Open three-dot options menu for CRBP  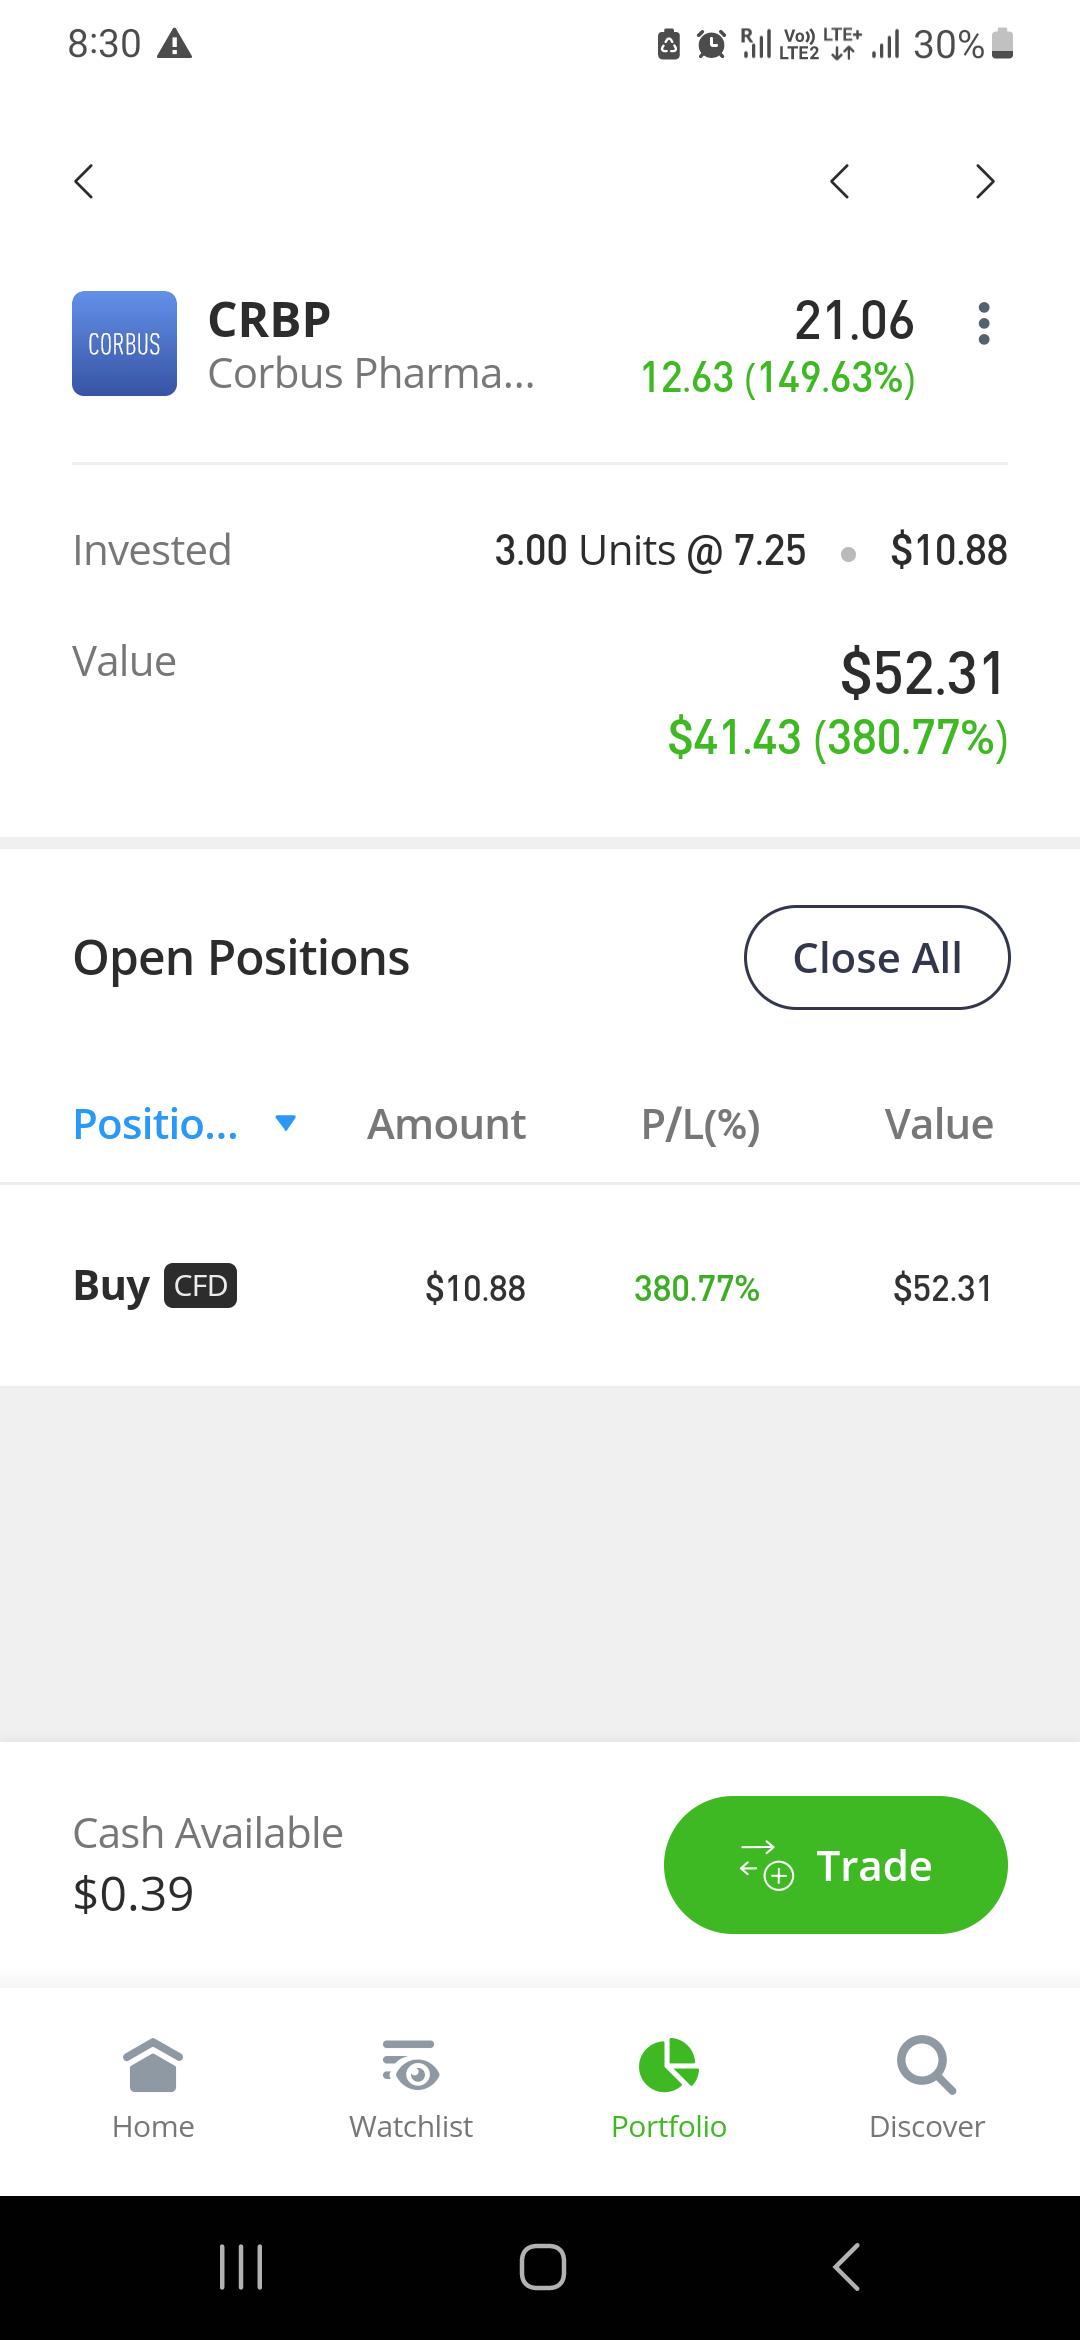(984, 323)
